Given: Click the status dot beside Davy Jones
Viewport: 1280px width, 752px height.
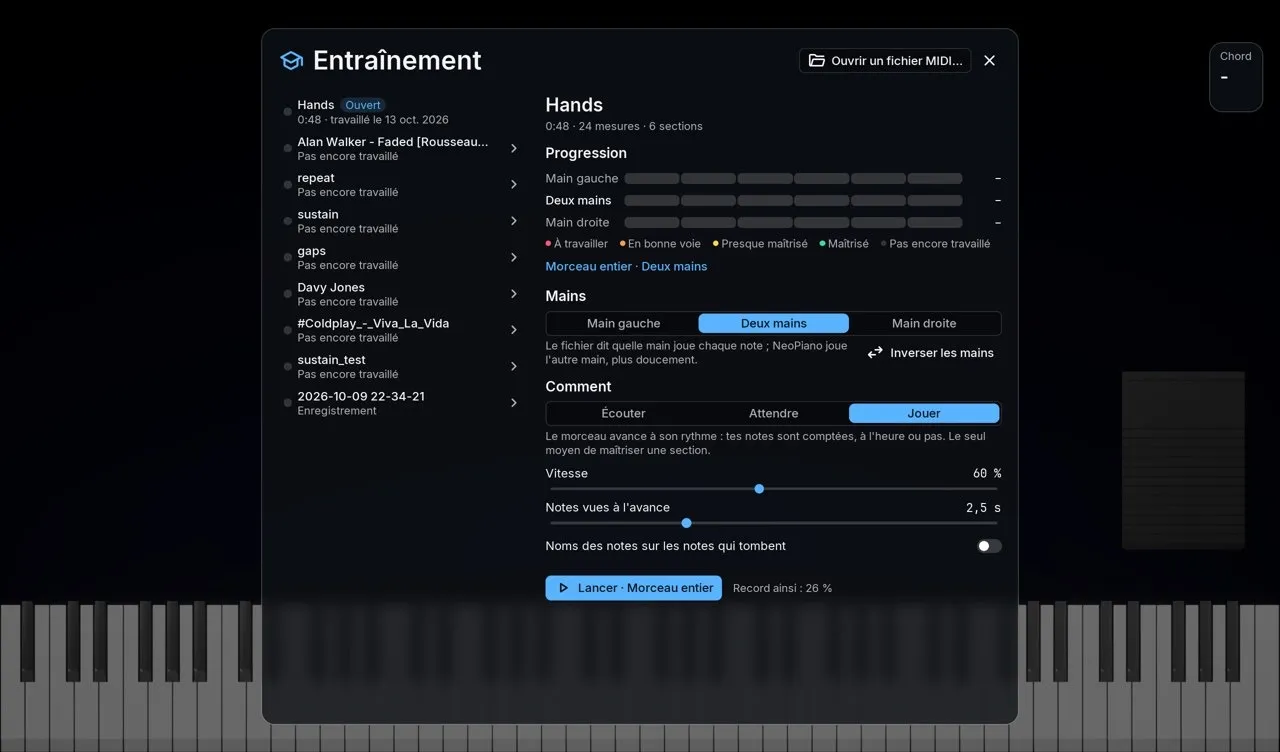Looking at the screenshot, I should pos(288,294).
